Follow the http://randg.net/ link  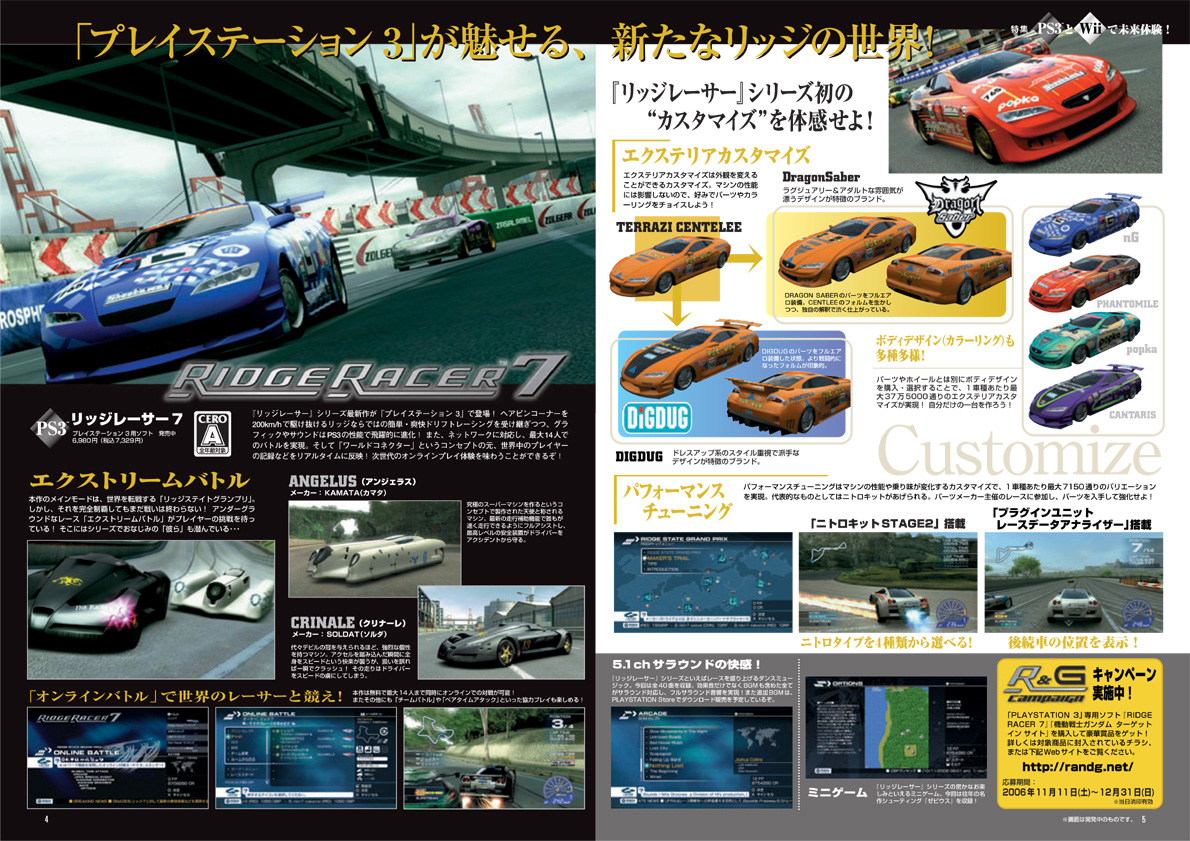click(x=1077, y=767)
